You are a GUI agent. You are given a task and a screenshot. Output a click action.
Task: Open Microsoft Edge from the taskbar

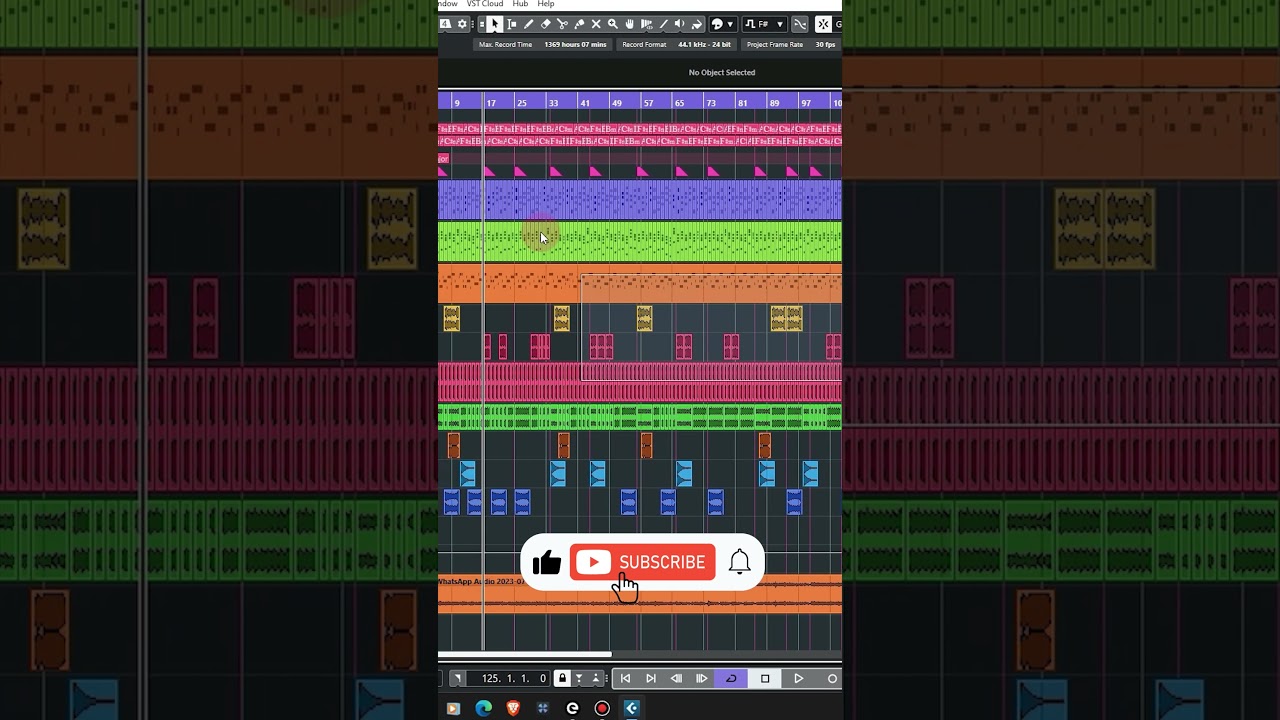484,708
